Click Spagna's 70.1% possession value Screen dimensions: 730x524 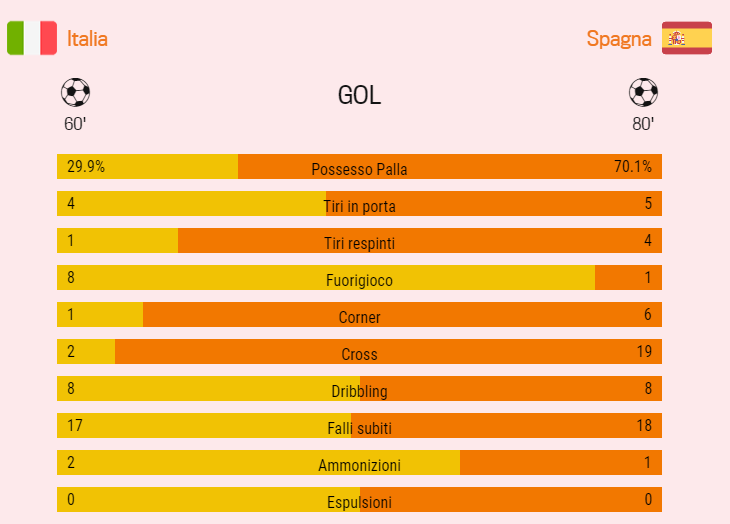(632, 166)
